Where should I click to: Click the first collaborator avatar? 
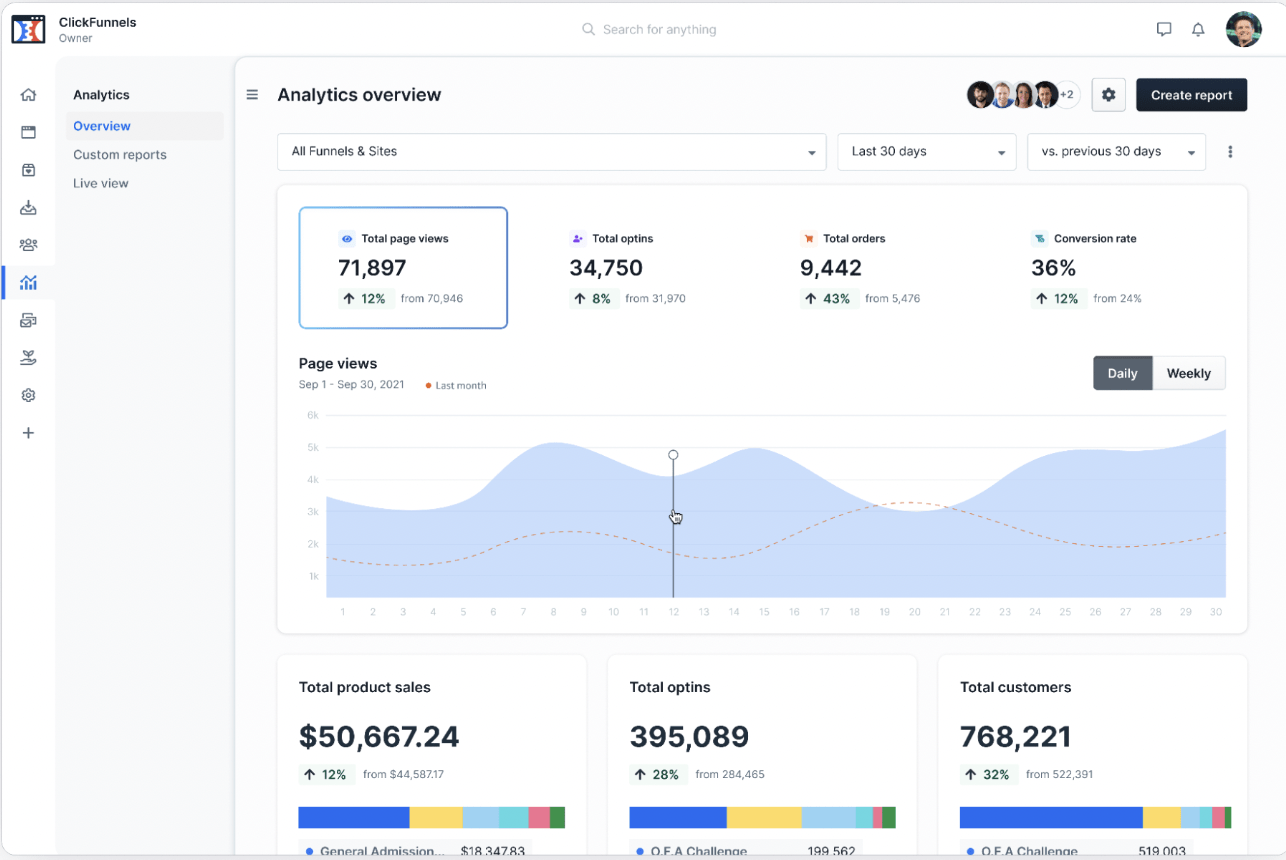[x=980, y=95]
